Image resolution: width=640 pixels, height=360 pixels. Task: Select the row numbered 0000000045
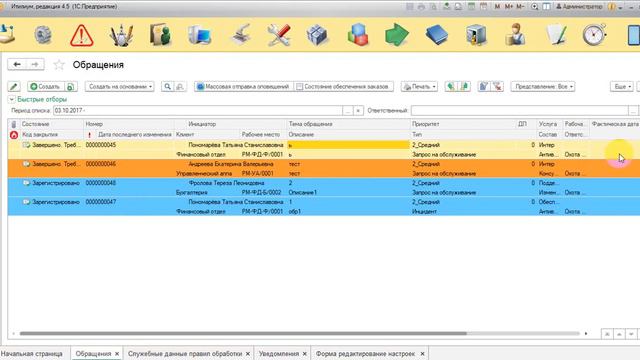(323, 149)
